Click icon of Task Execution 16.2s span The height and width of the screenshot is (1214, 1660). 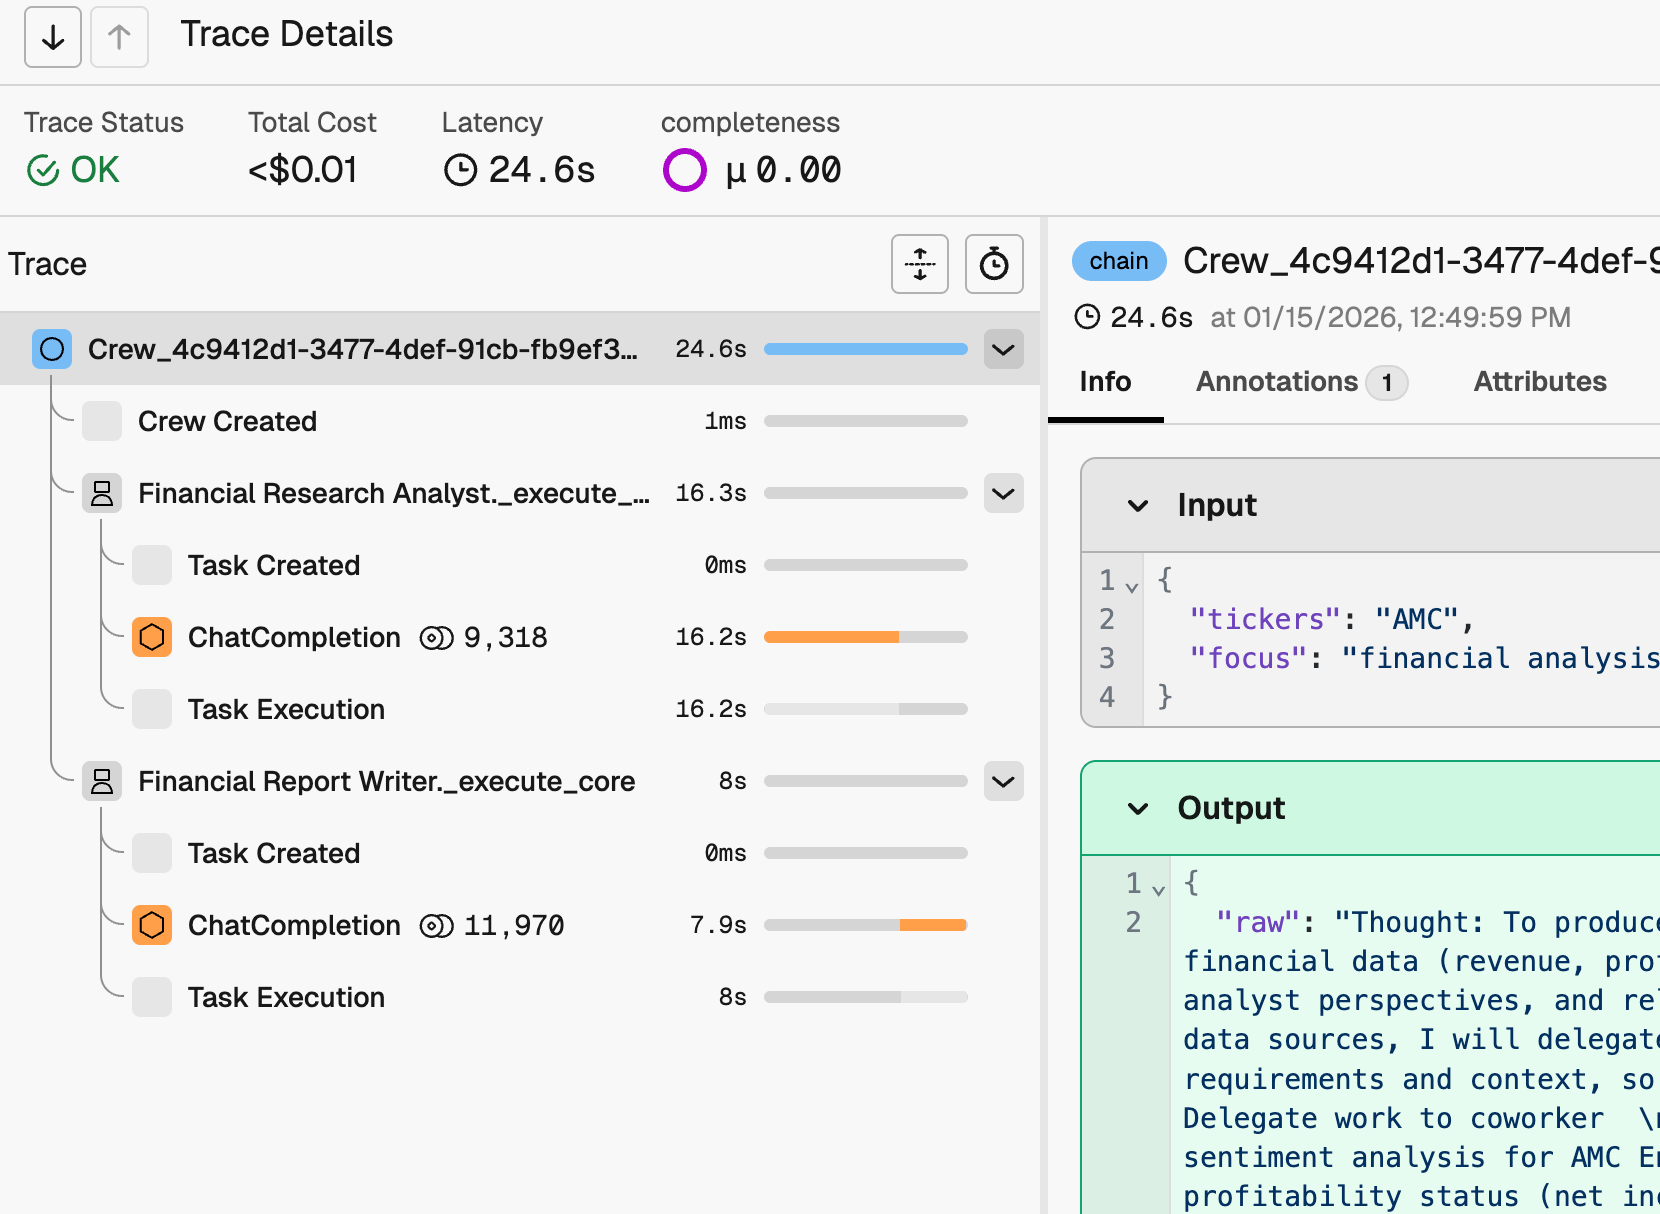(152, 709)
